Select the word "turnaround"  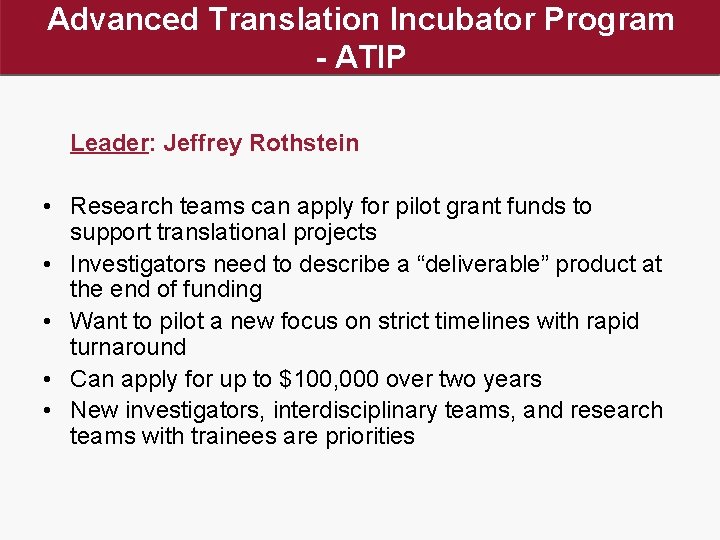pos(128,347)
